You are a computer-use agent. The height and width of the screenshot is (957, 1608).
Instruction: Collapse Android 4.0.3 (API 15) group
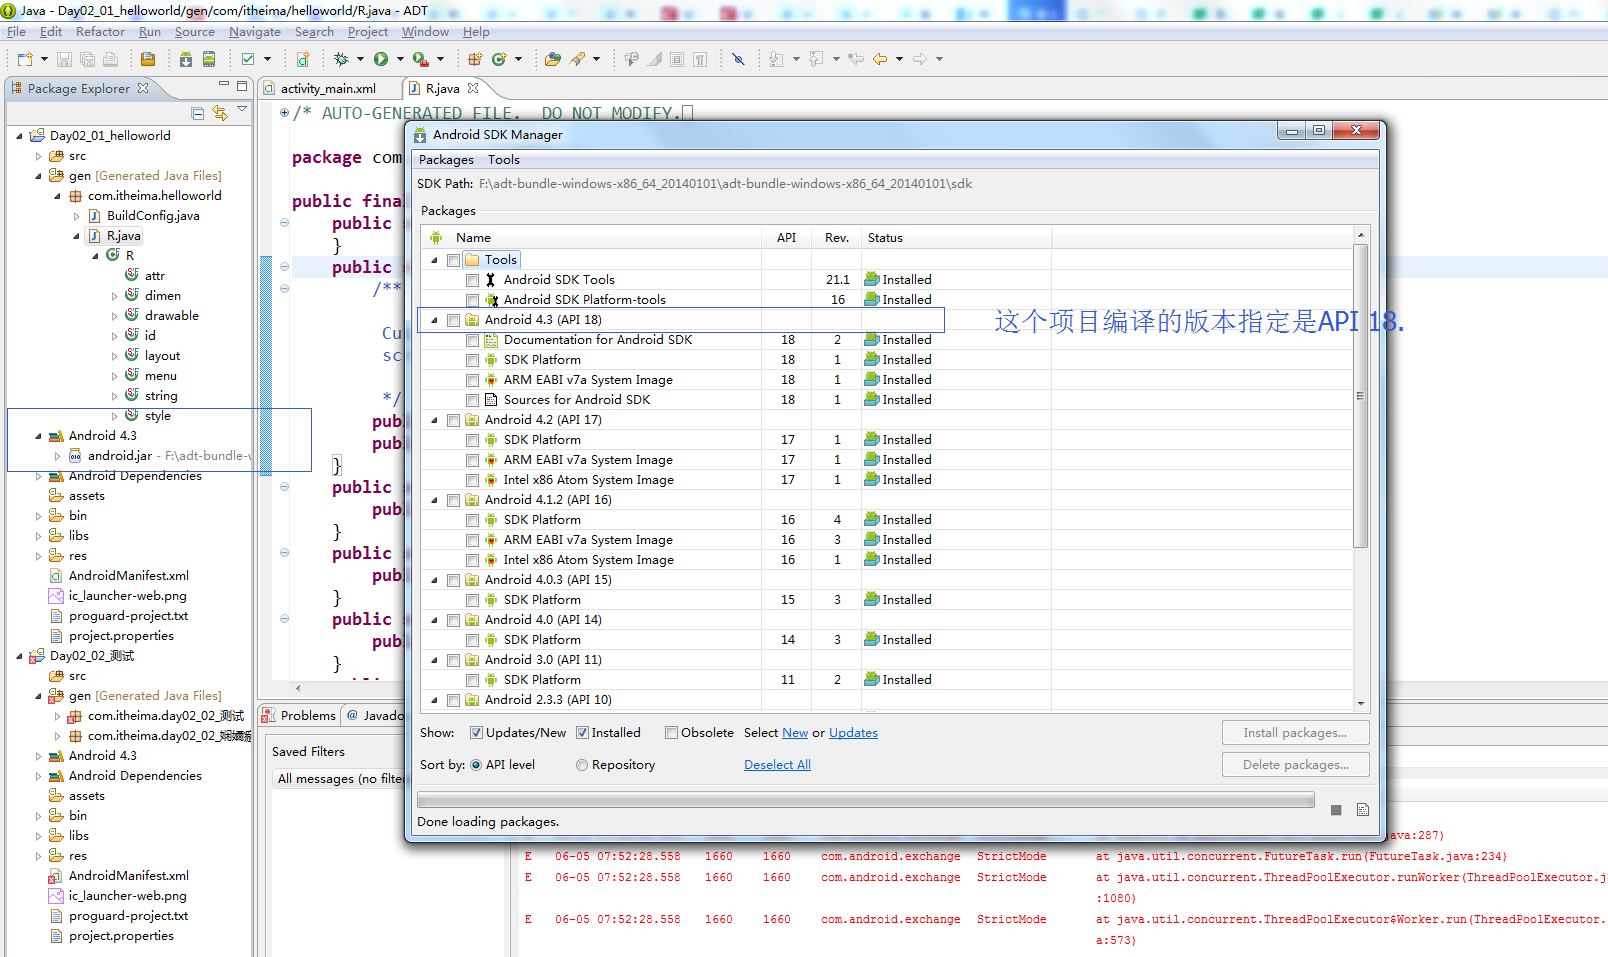(435, 580)
